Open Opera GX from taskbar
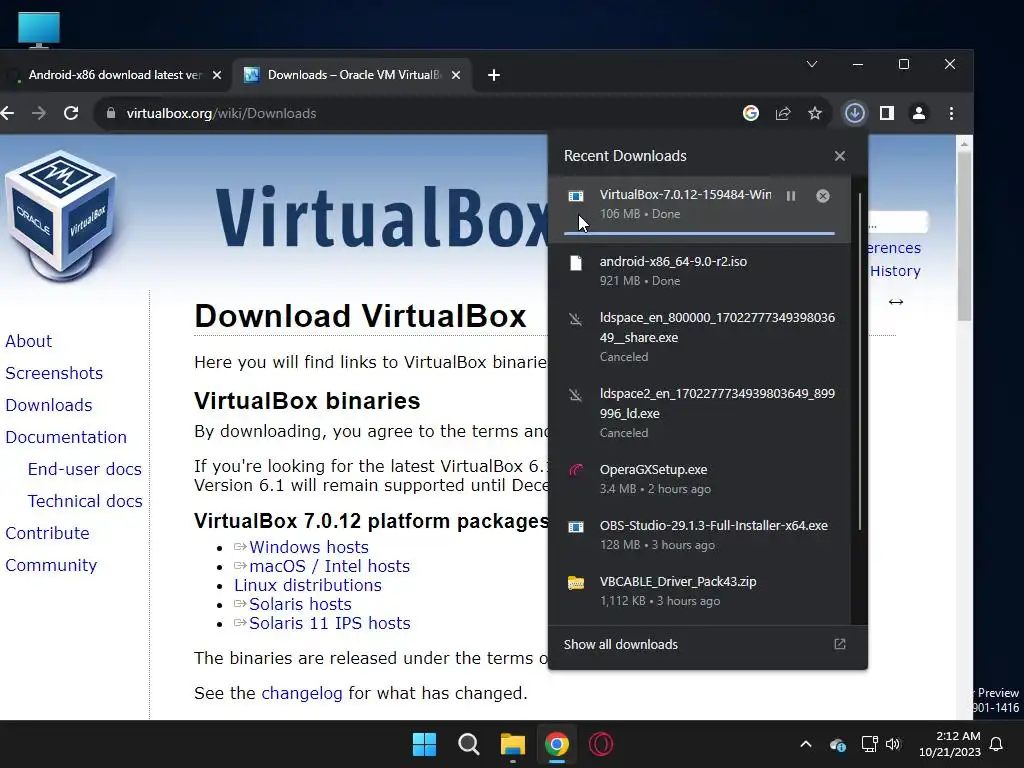Screen dimensions: 1024x768 coord(601,744)
